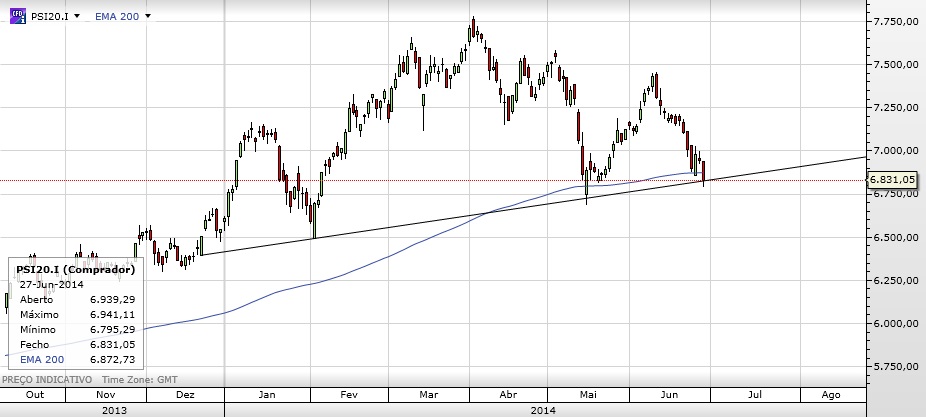Click the CFD instrument icon beside PSI20.I
Screen dimensions: 926x417
(18, 15)
